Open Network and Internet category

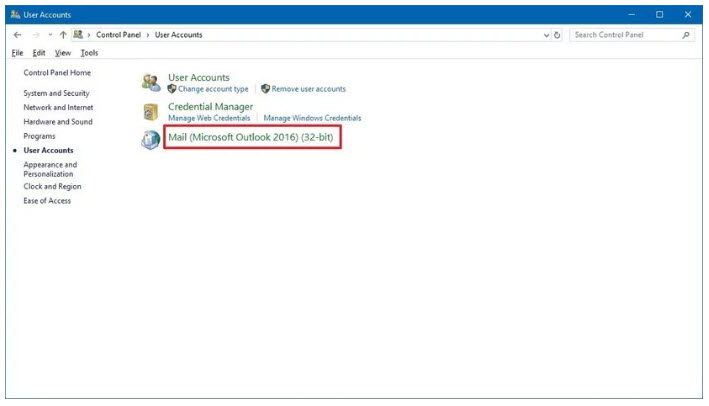coord(58,108)
